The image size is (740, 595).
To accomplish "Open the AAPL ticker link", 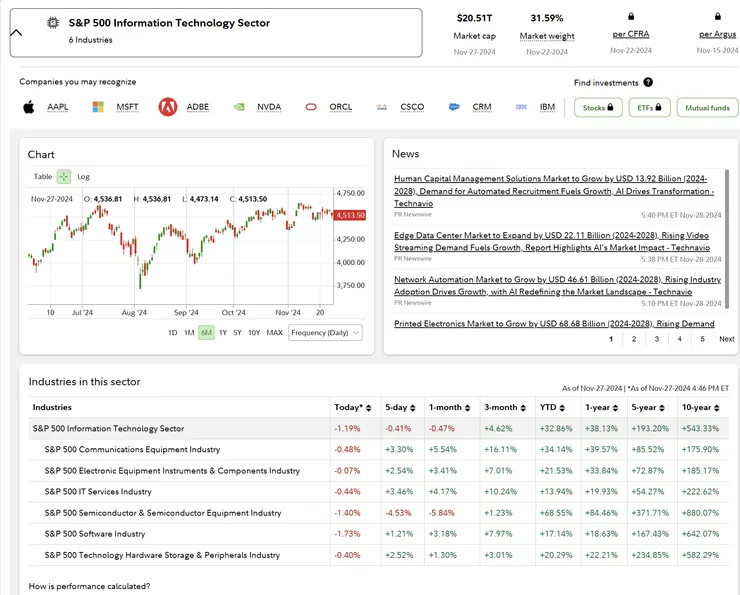I will (x=58, y=107).
